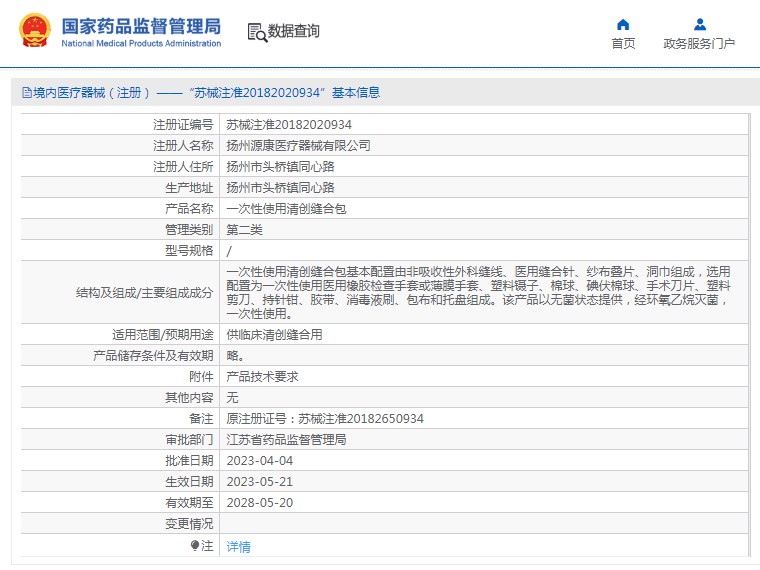Click the 首页 home icon
Viewport: 760px width, 570px height.
tap(623, 24)
